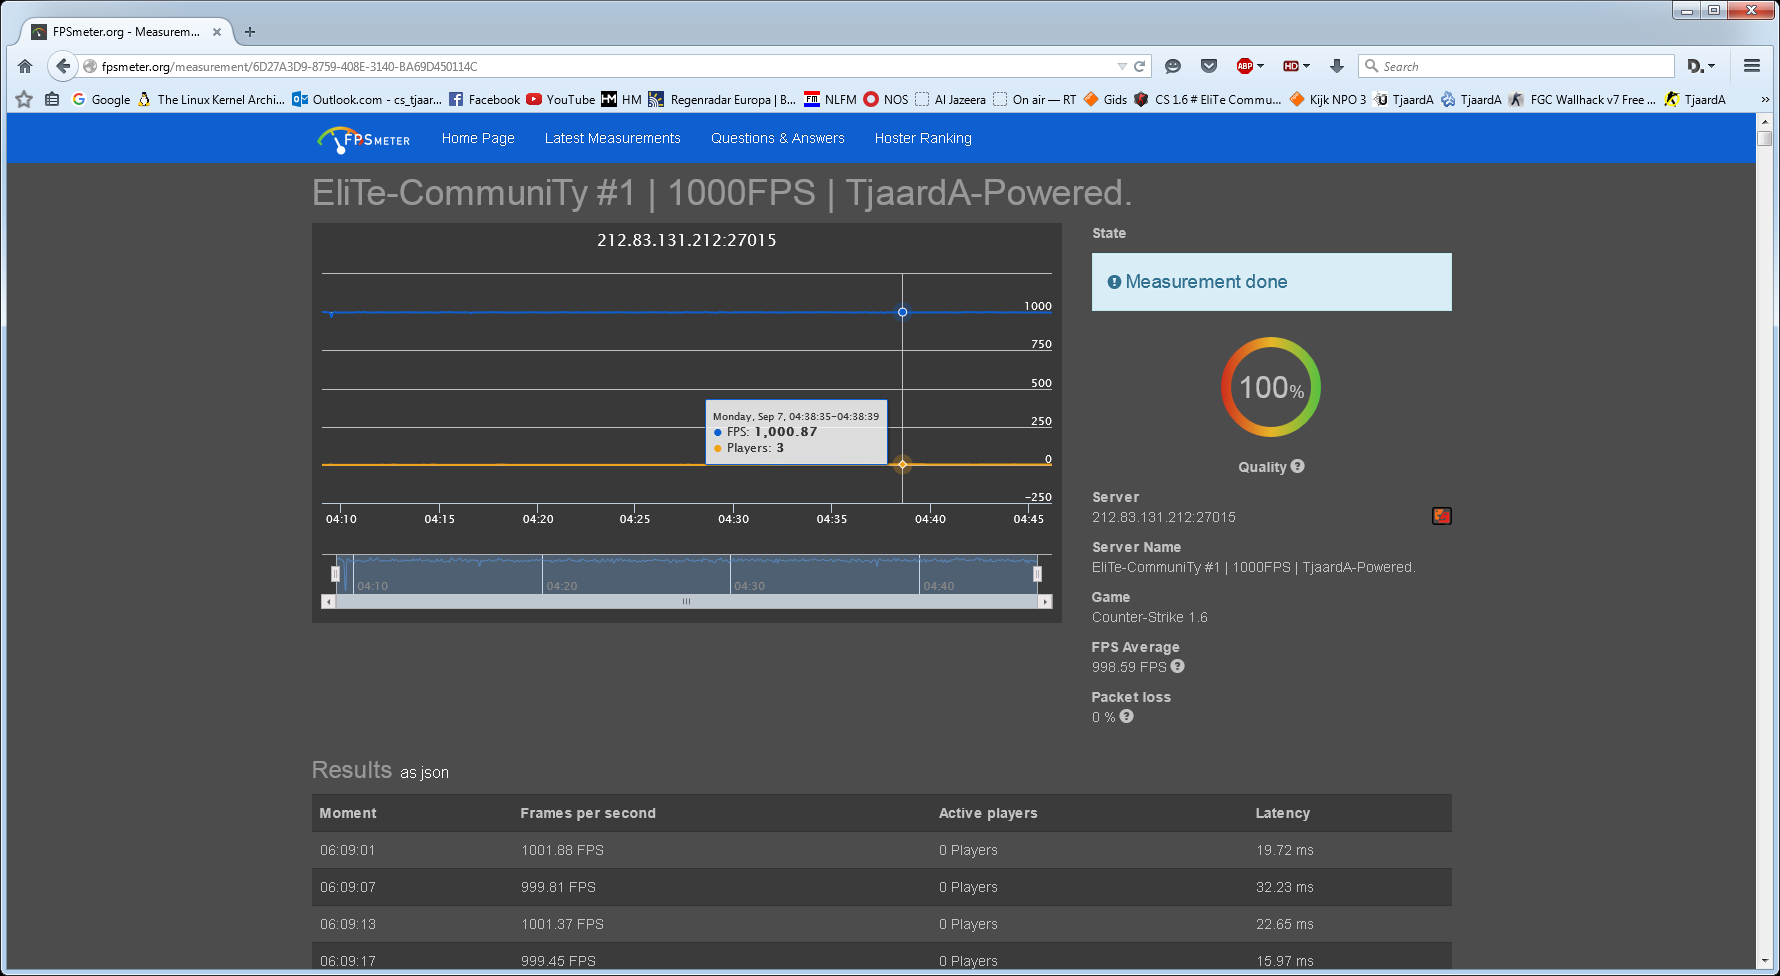Viewport: 1780px width, 976px height.
Task: Open the On air — RT bookmark
Action: coord(1035,99)
